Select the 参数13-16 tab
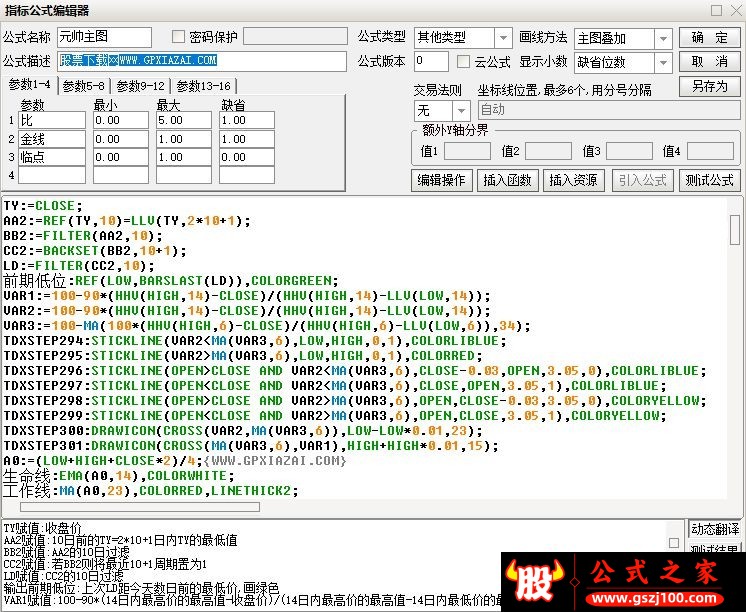This screenshot has height=612, width=746. pyautogui.click(x=203, y=86)
